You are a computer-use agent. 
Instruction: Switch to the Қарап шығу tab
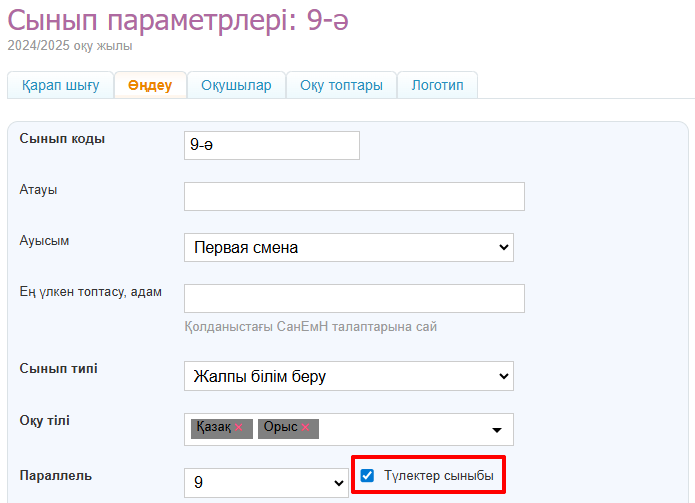point(60,85)
